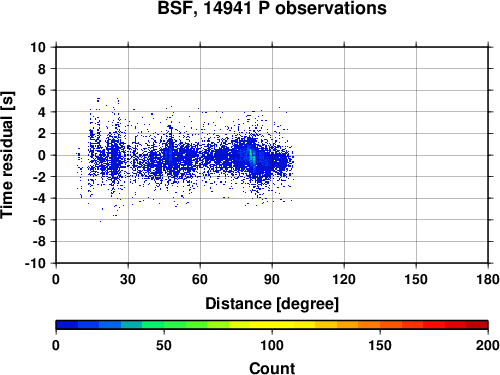The height and width of the screenshot is (375, 500).
Task: Click the x-axis tick label '30'
Action: click(x=128, y=279)
